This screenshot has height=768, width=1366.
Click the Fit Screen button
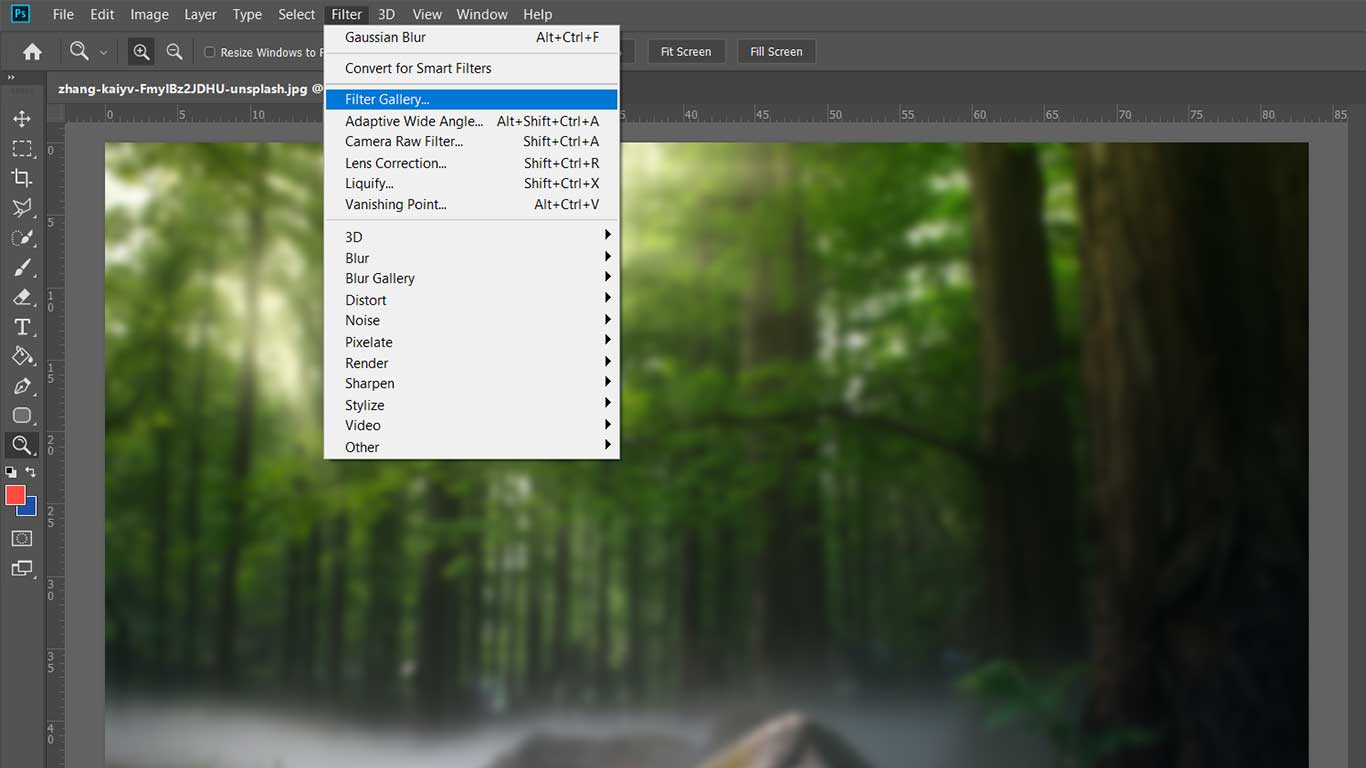click(x=686, y=52)
